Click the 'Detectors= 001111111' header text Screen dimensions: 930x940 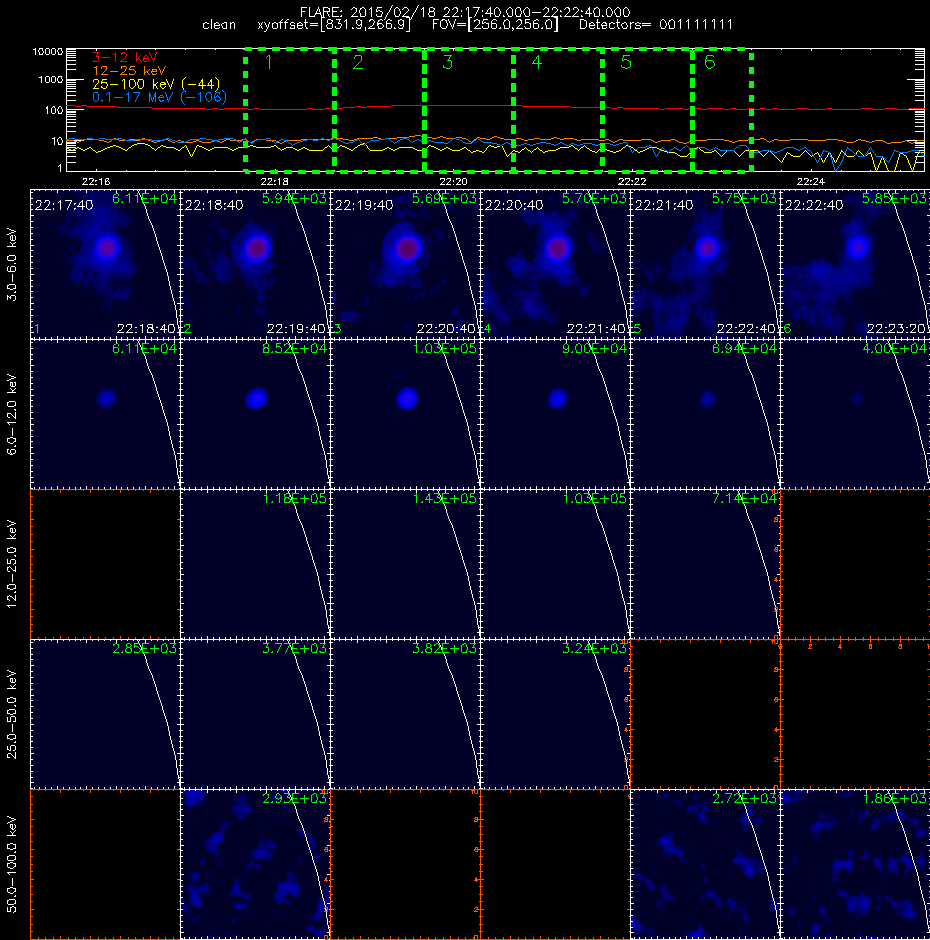655,25
